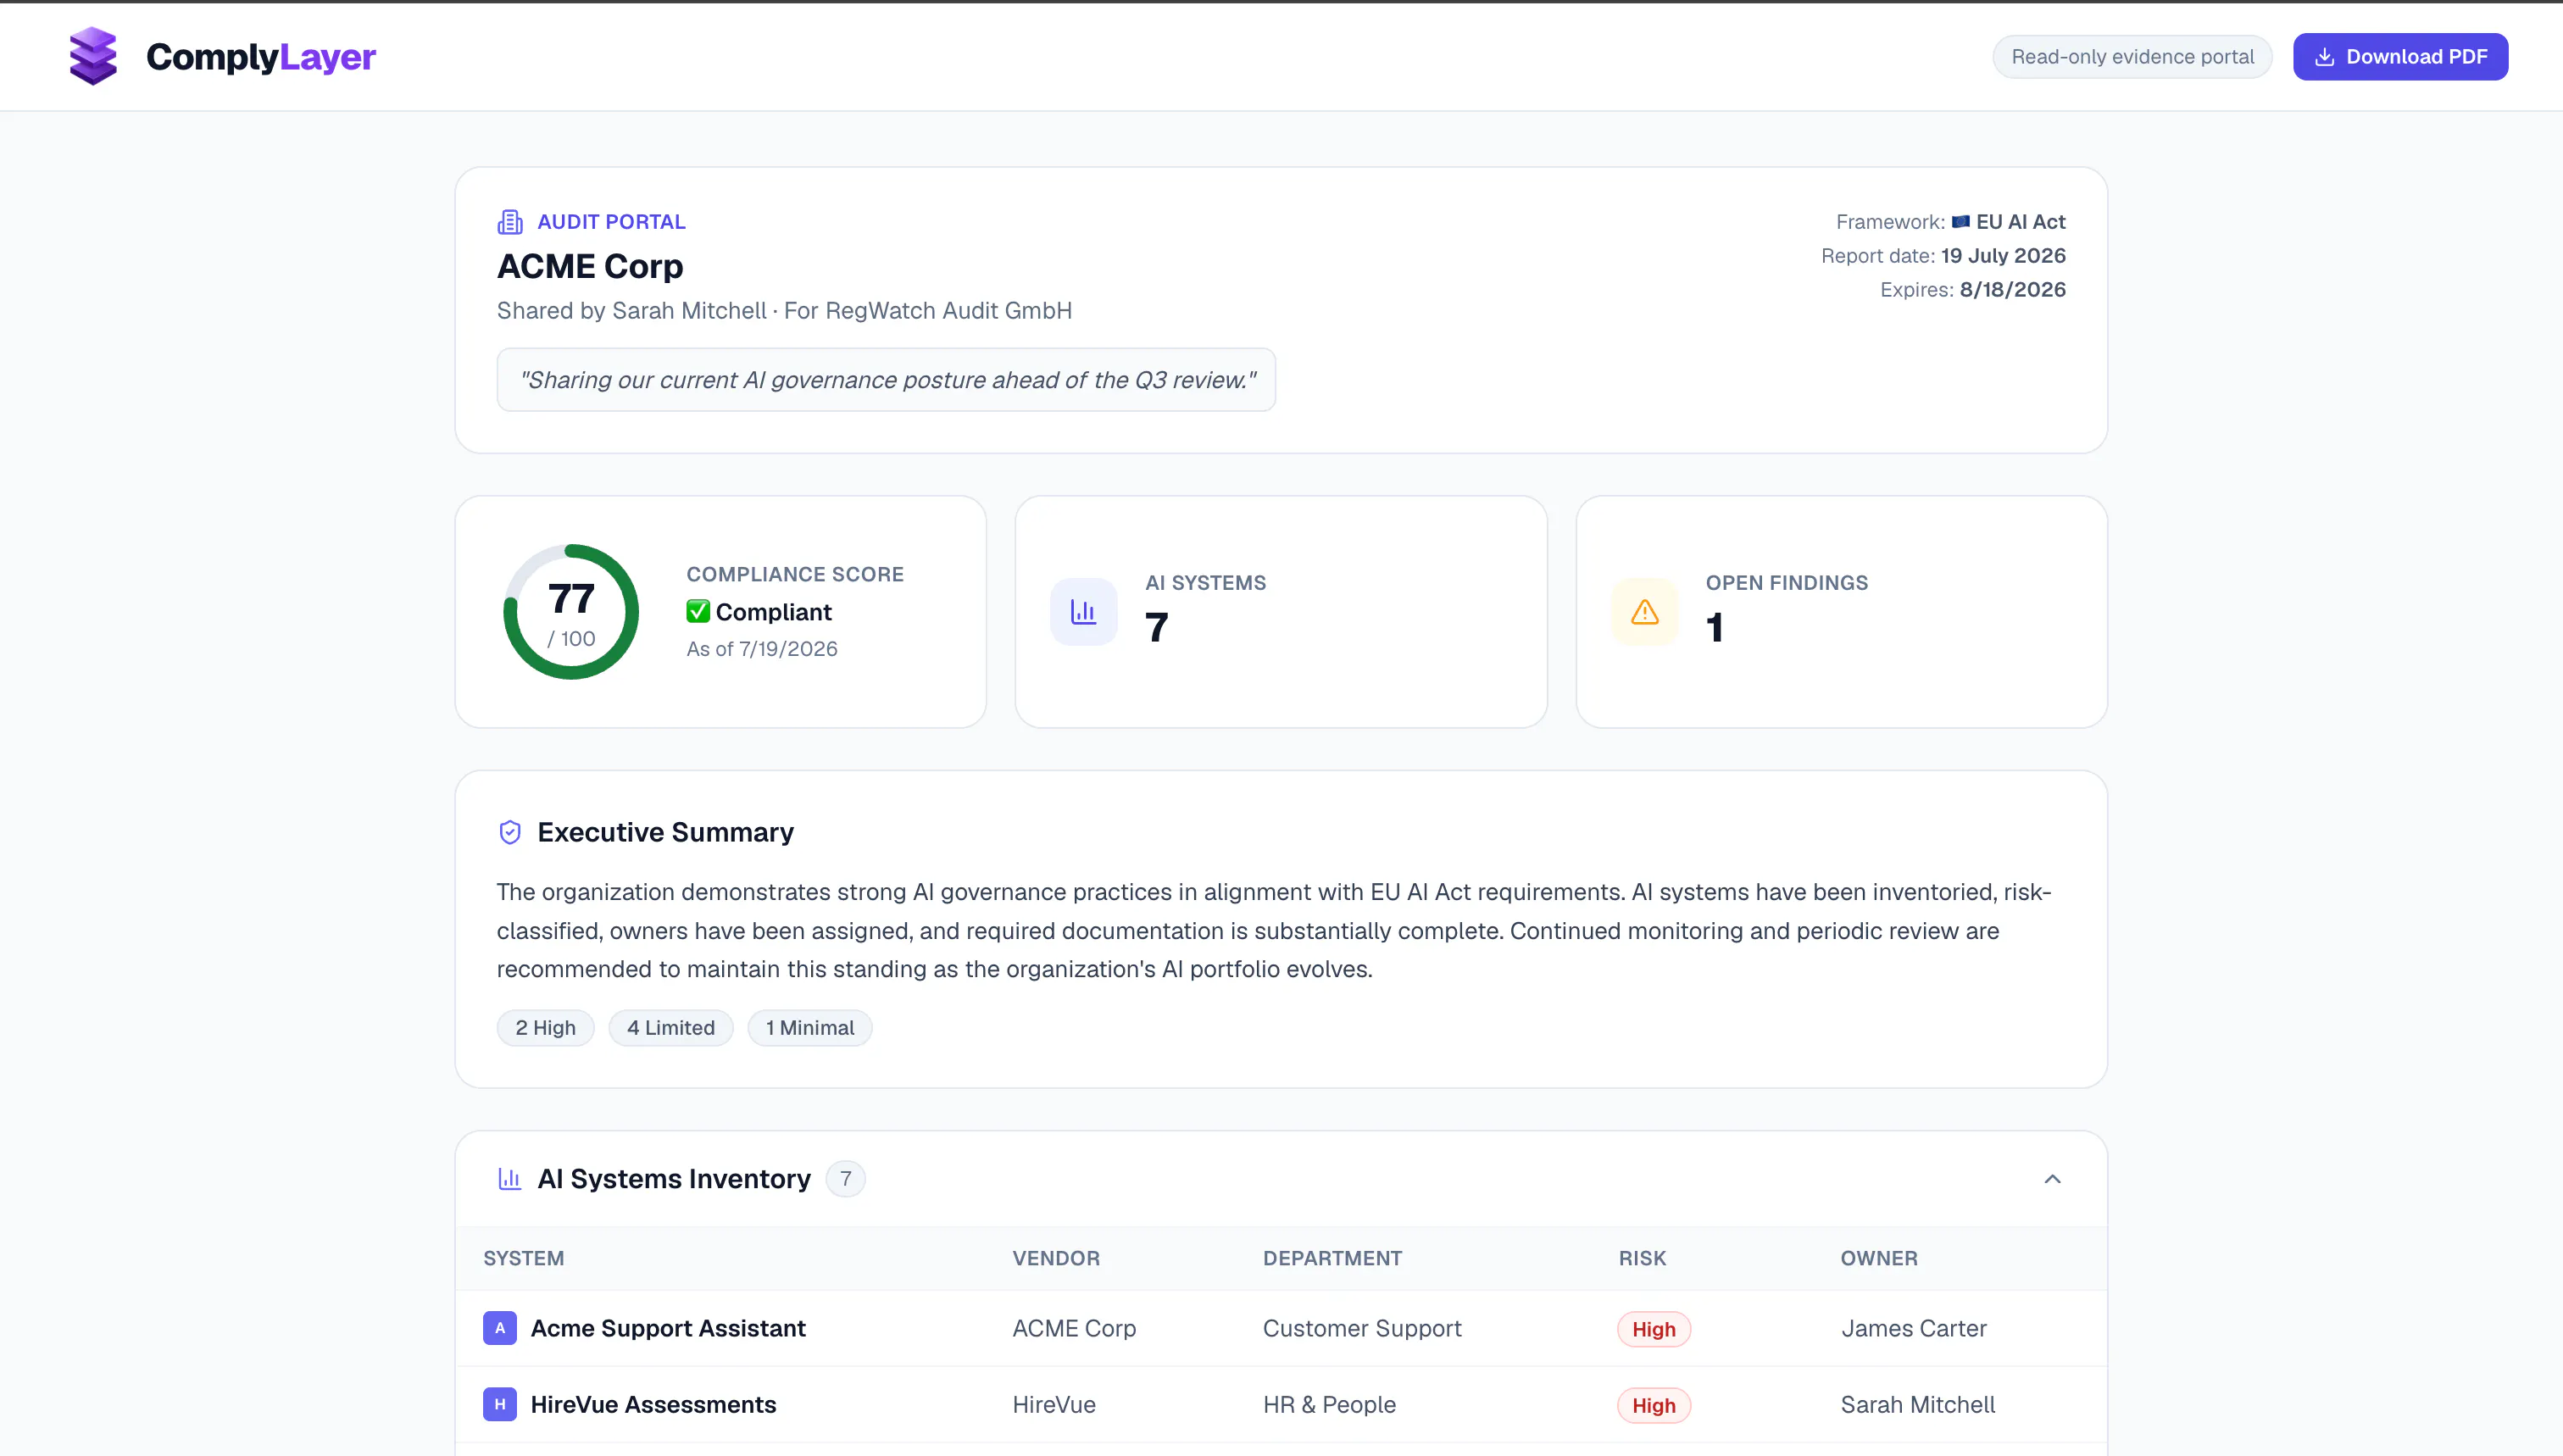
Task: Click the HireVue Assessments avatar icon
Action: [500, 1404]
